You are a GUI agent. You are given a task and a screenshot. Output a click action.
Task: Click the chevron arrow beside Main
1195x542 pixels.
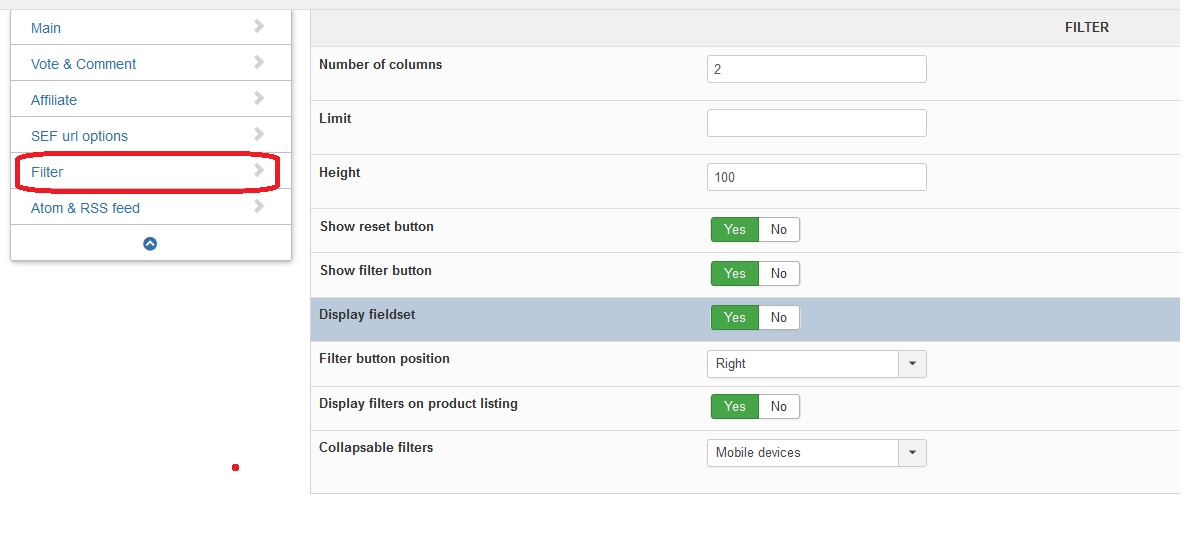pos(259,26)
